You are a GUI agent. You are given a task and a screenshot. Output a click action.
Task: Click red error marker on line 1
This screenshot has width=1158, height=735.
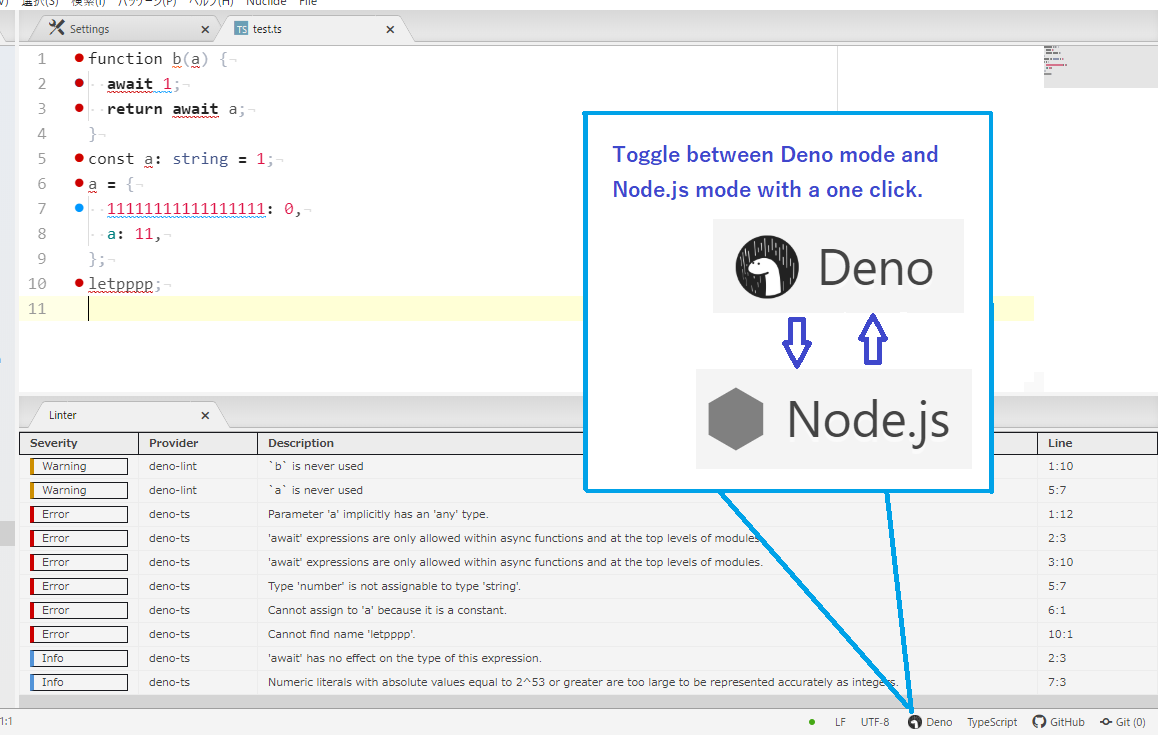(x=79, y=58)
